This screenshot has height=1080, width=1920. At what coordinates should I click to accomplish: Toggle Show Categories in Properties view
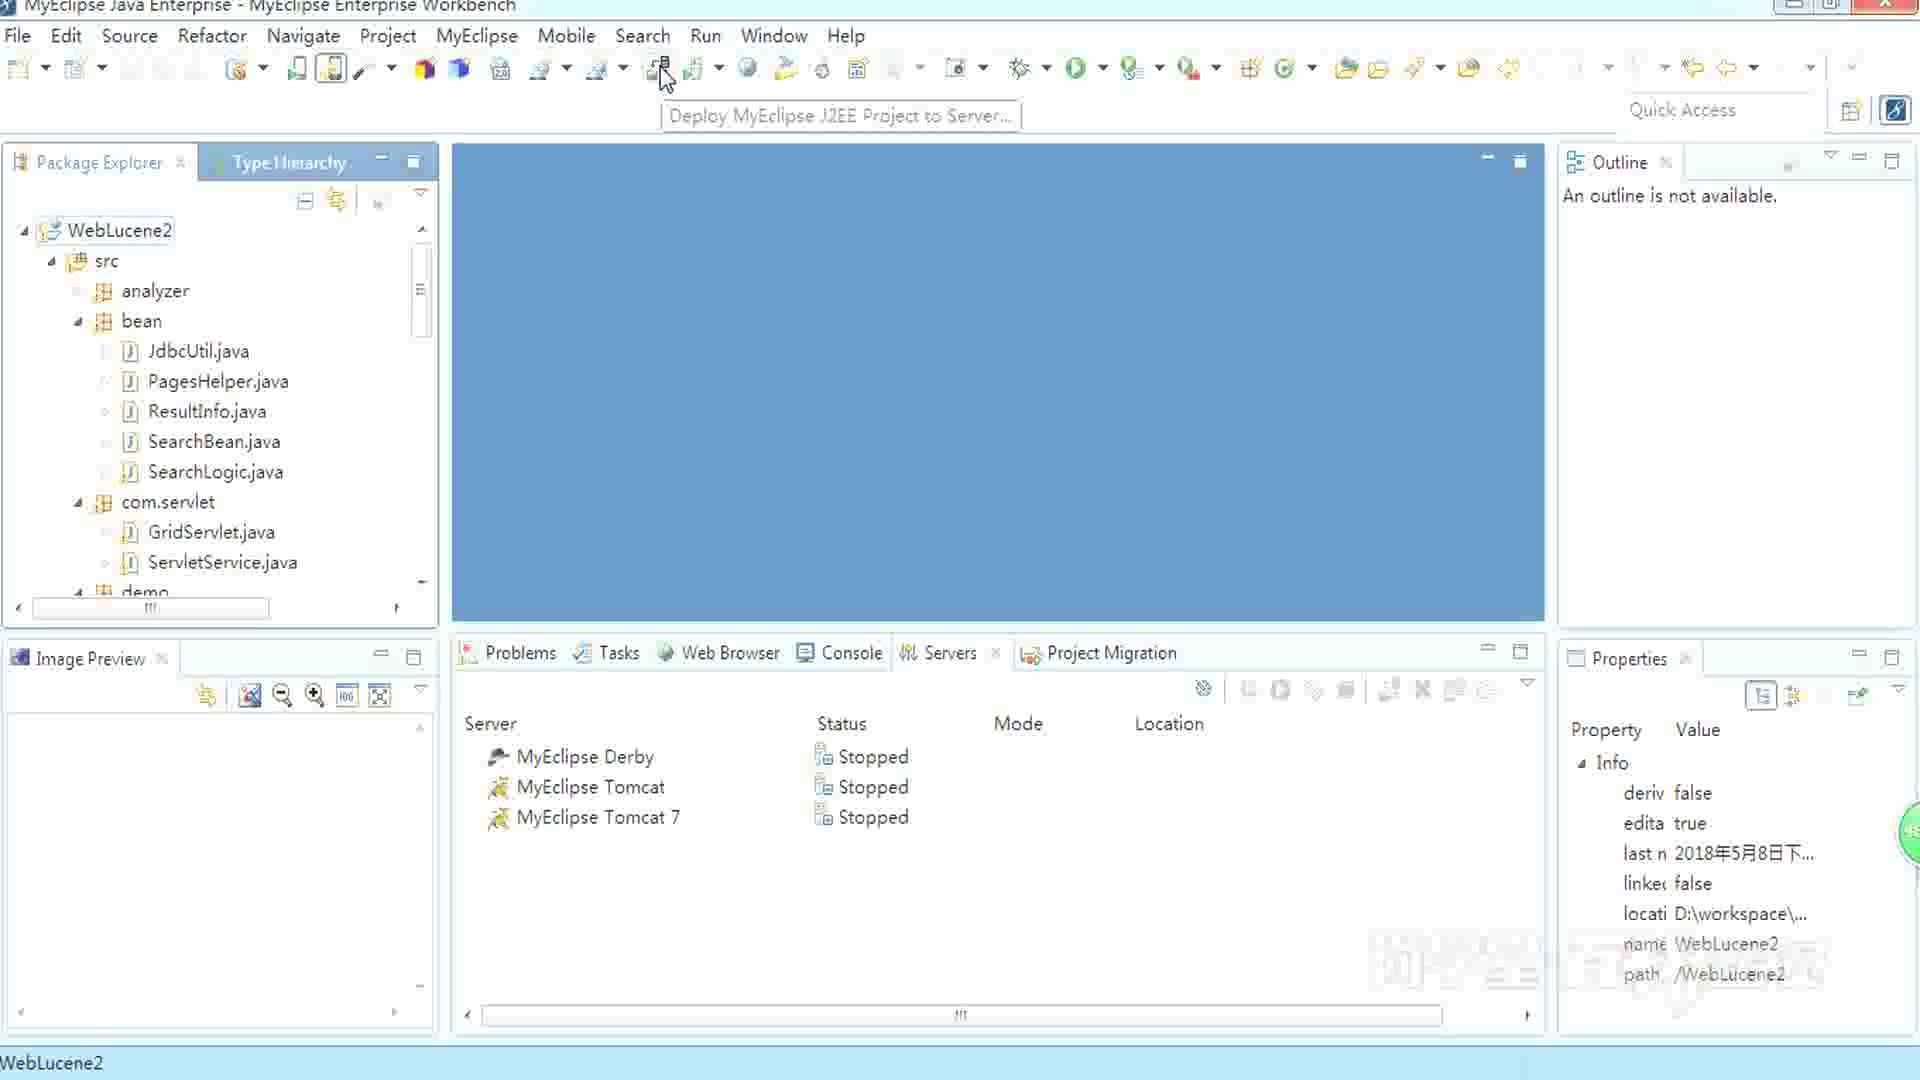pyautogui.click(x=1761, y=695)
